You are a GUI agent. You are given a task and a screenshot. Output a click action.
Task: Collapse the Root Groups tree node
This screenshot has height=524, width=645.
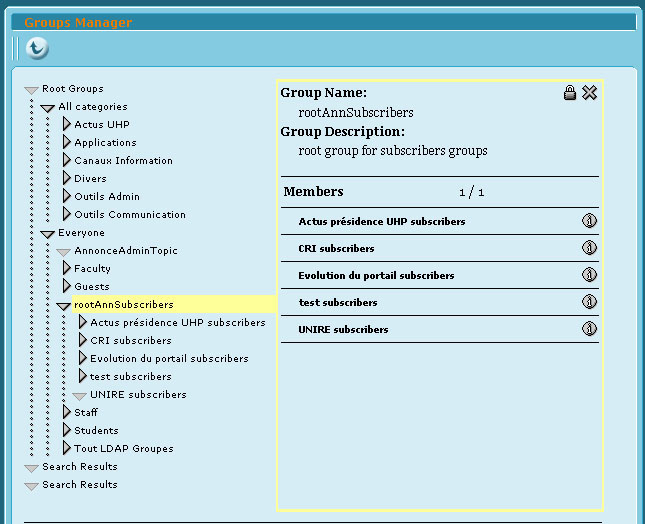pyautogui.click(x=31, y=90)
